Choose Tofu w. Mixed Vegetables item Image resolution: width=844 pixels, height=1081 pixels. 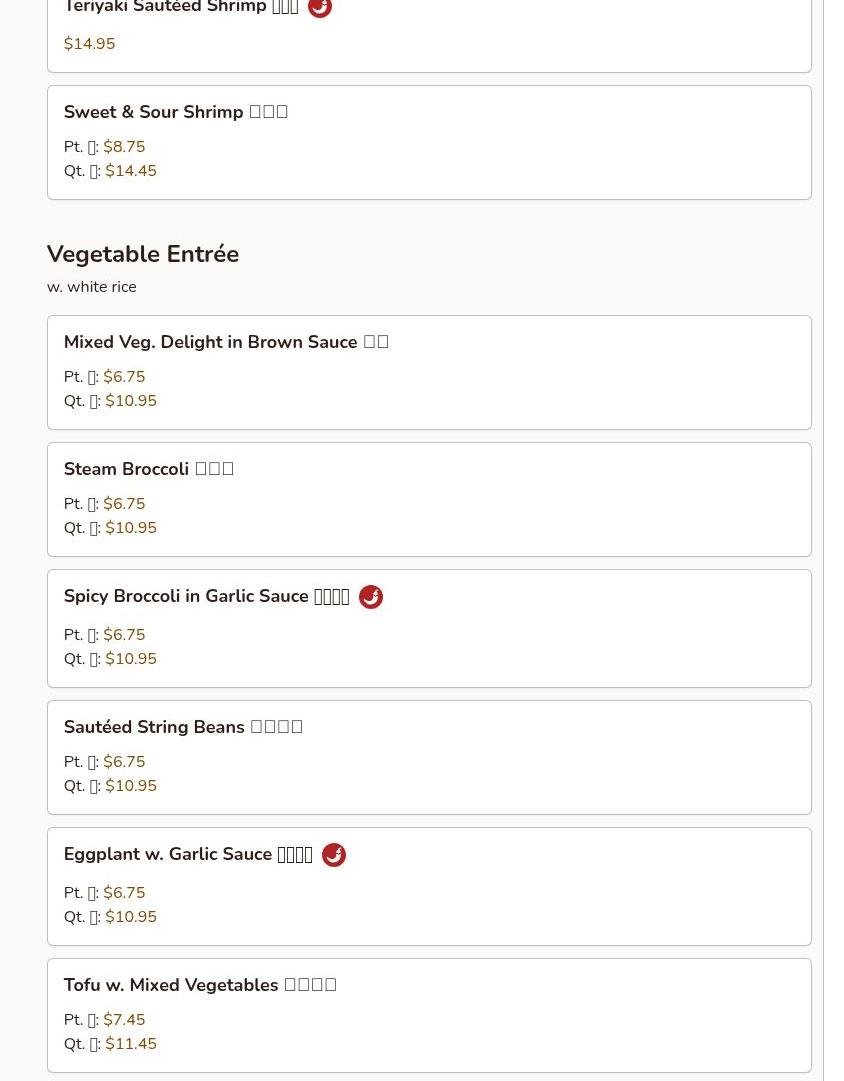click(200, 985)
